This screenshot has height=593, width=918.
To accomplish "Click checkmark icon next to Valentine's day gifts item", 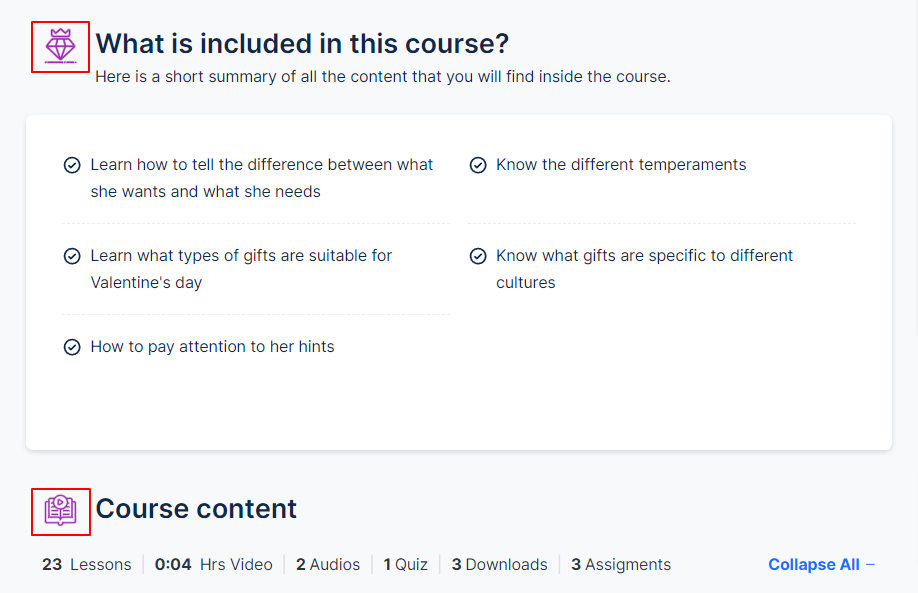I will 72,256.
